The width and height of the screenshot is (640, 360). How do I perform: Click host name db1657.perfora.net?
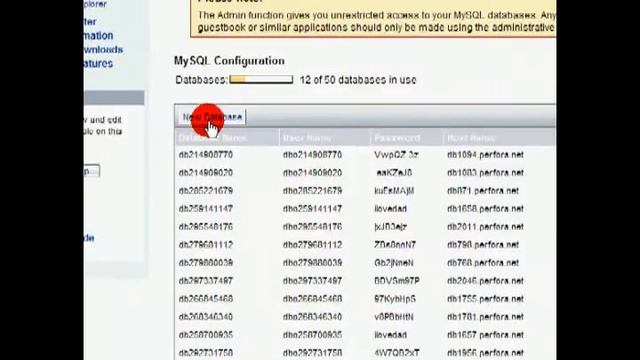tap(485, 335)
